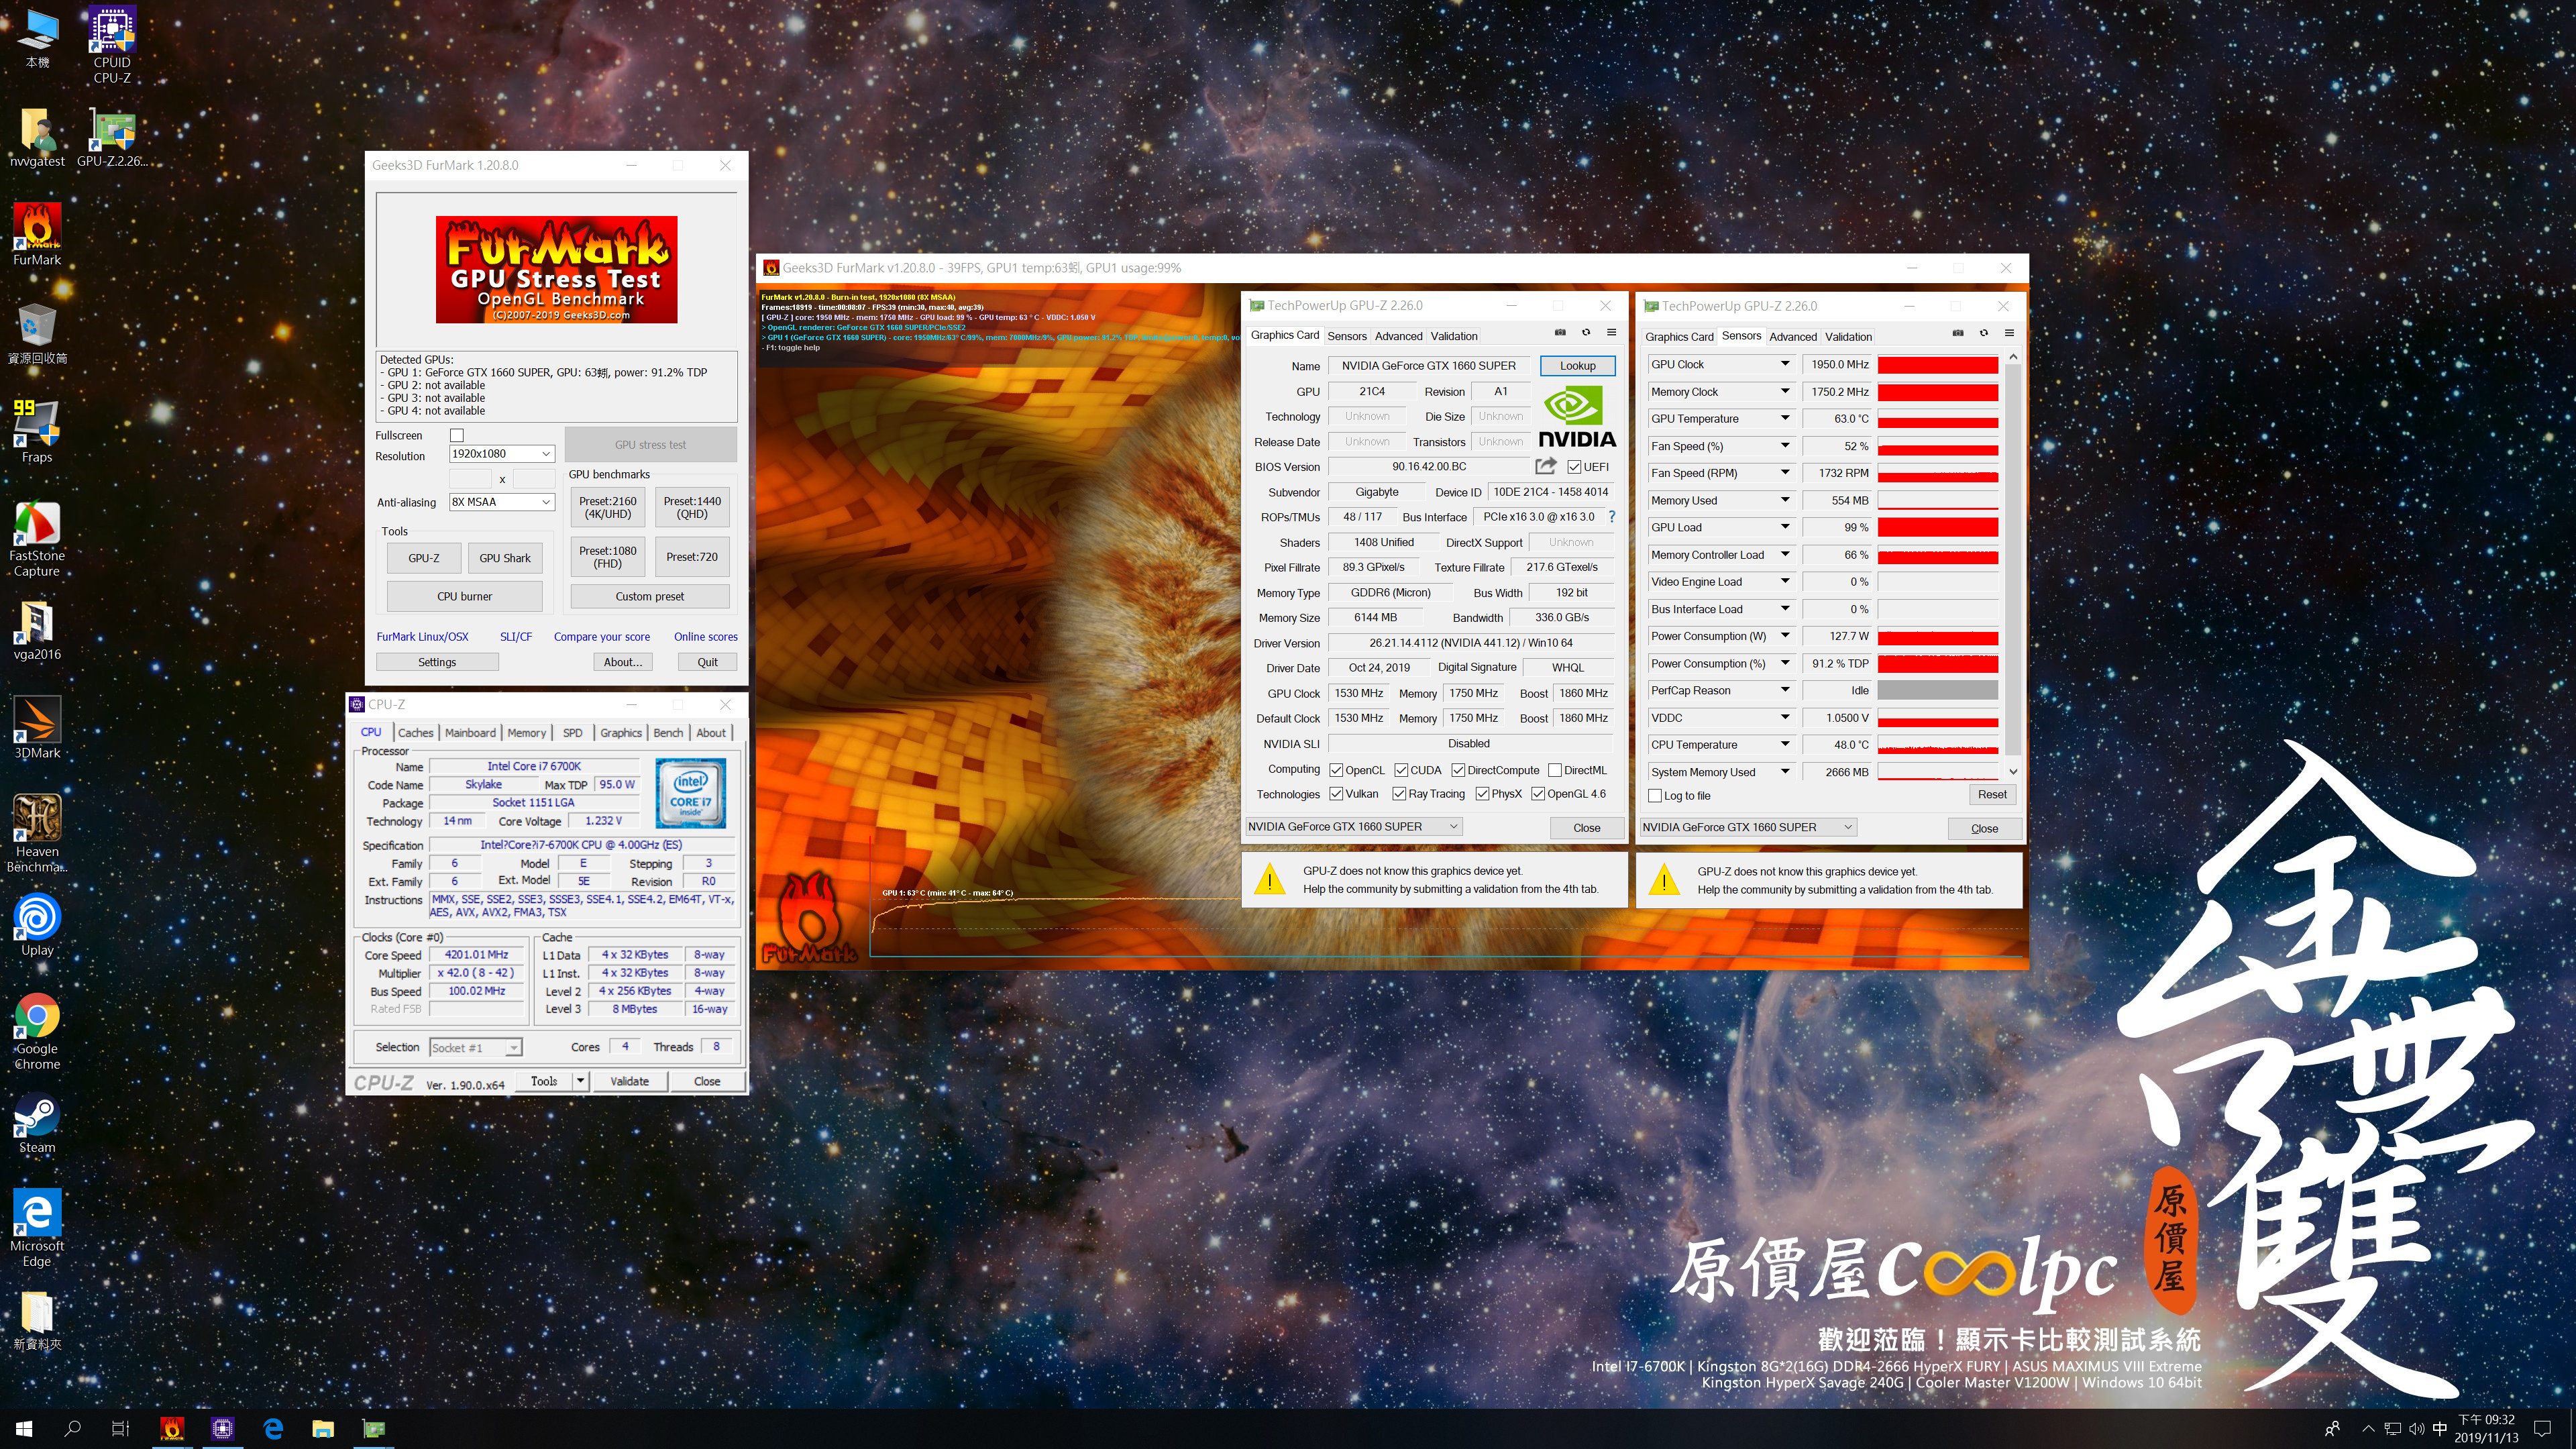Open GPU selector dropdown in left GPU-Z window
The height and width of the screenshot is (1449, 2576).
(1354, 827)
